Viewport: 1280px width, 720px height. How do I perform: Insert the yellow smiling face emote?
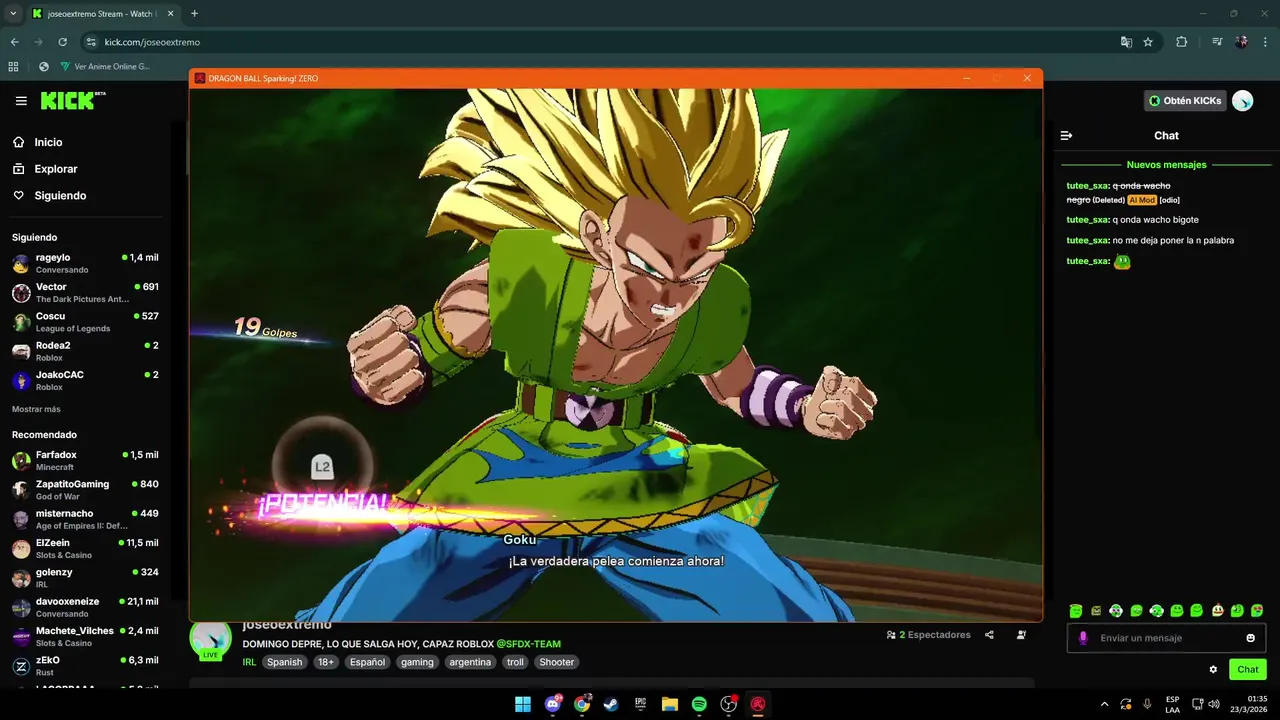(x=1217, y=610)
